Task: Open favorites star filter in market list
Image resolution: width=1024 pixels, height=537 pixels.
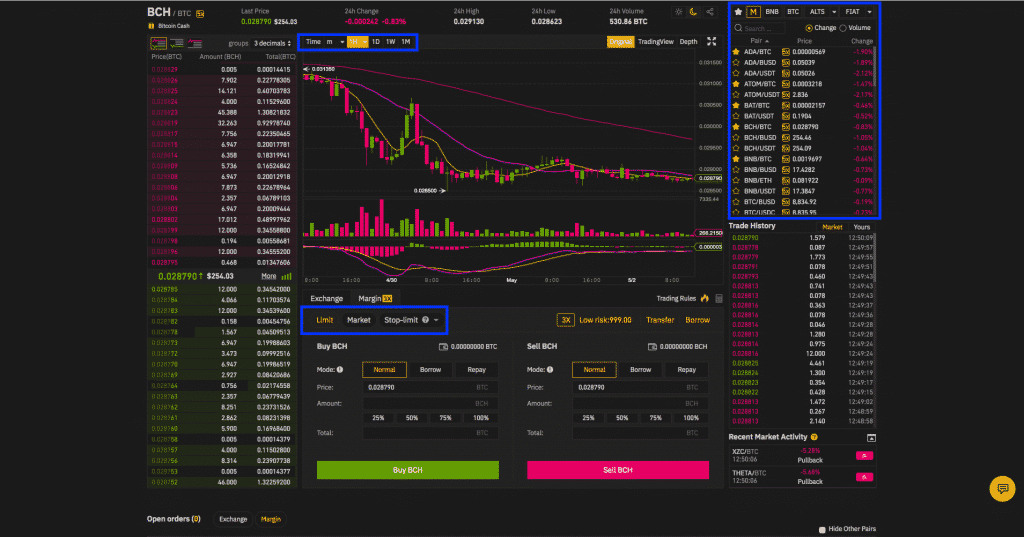Action: (738, 12)
